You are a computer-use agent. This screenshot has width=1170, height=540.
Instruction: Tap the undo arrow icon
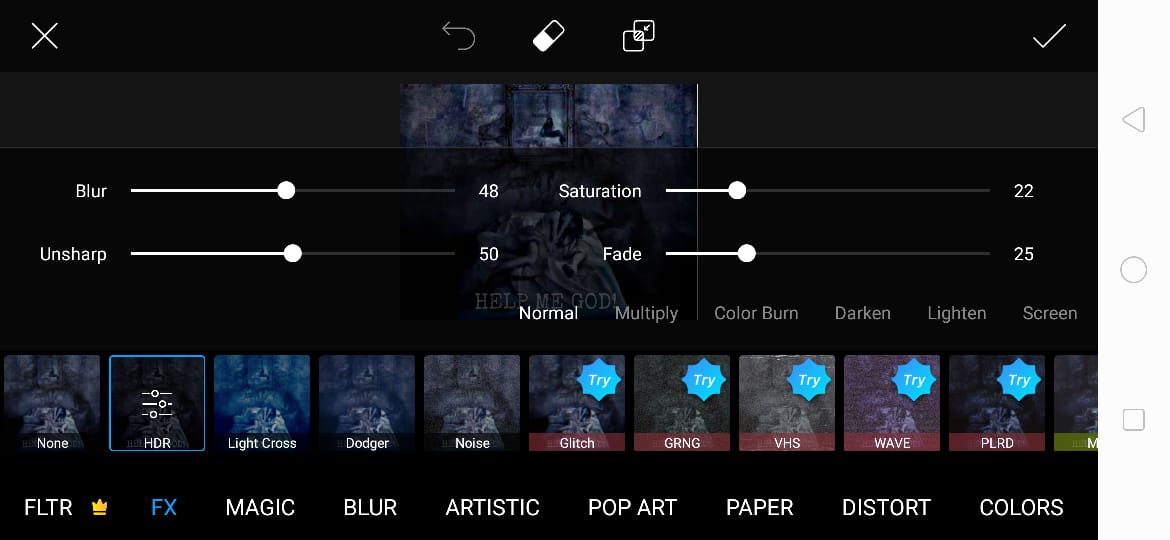[x=458, y=36]
